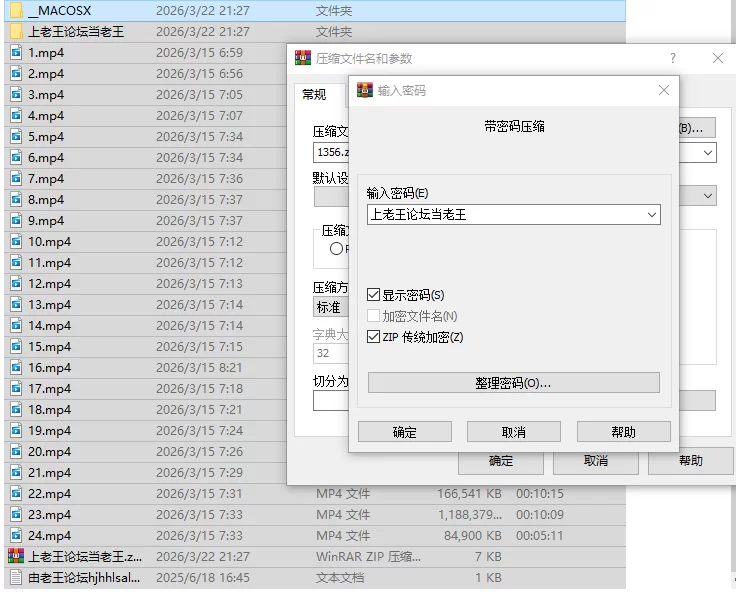Close the 输入密码 dialog
Viewport: 736px width, 592px height.
tap(664, 90)
